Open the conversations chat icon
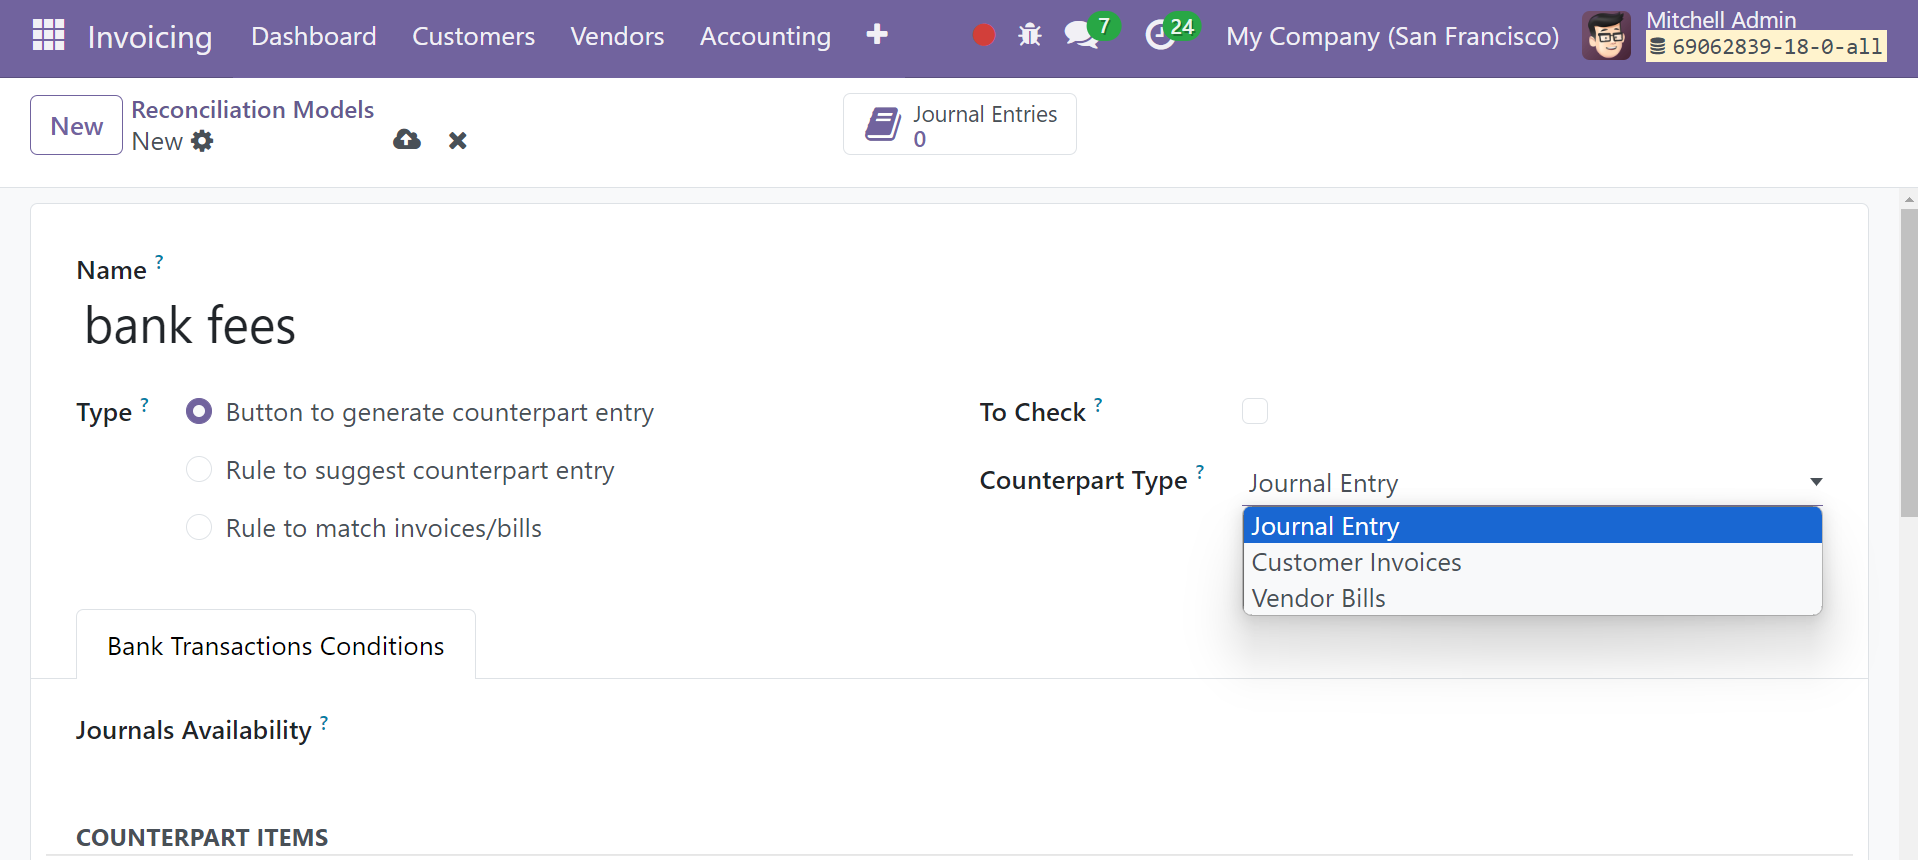 (x=1081, y=36)
